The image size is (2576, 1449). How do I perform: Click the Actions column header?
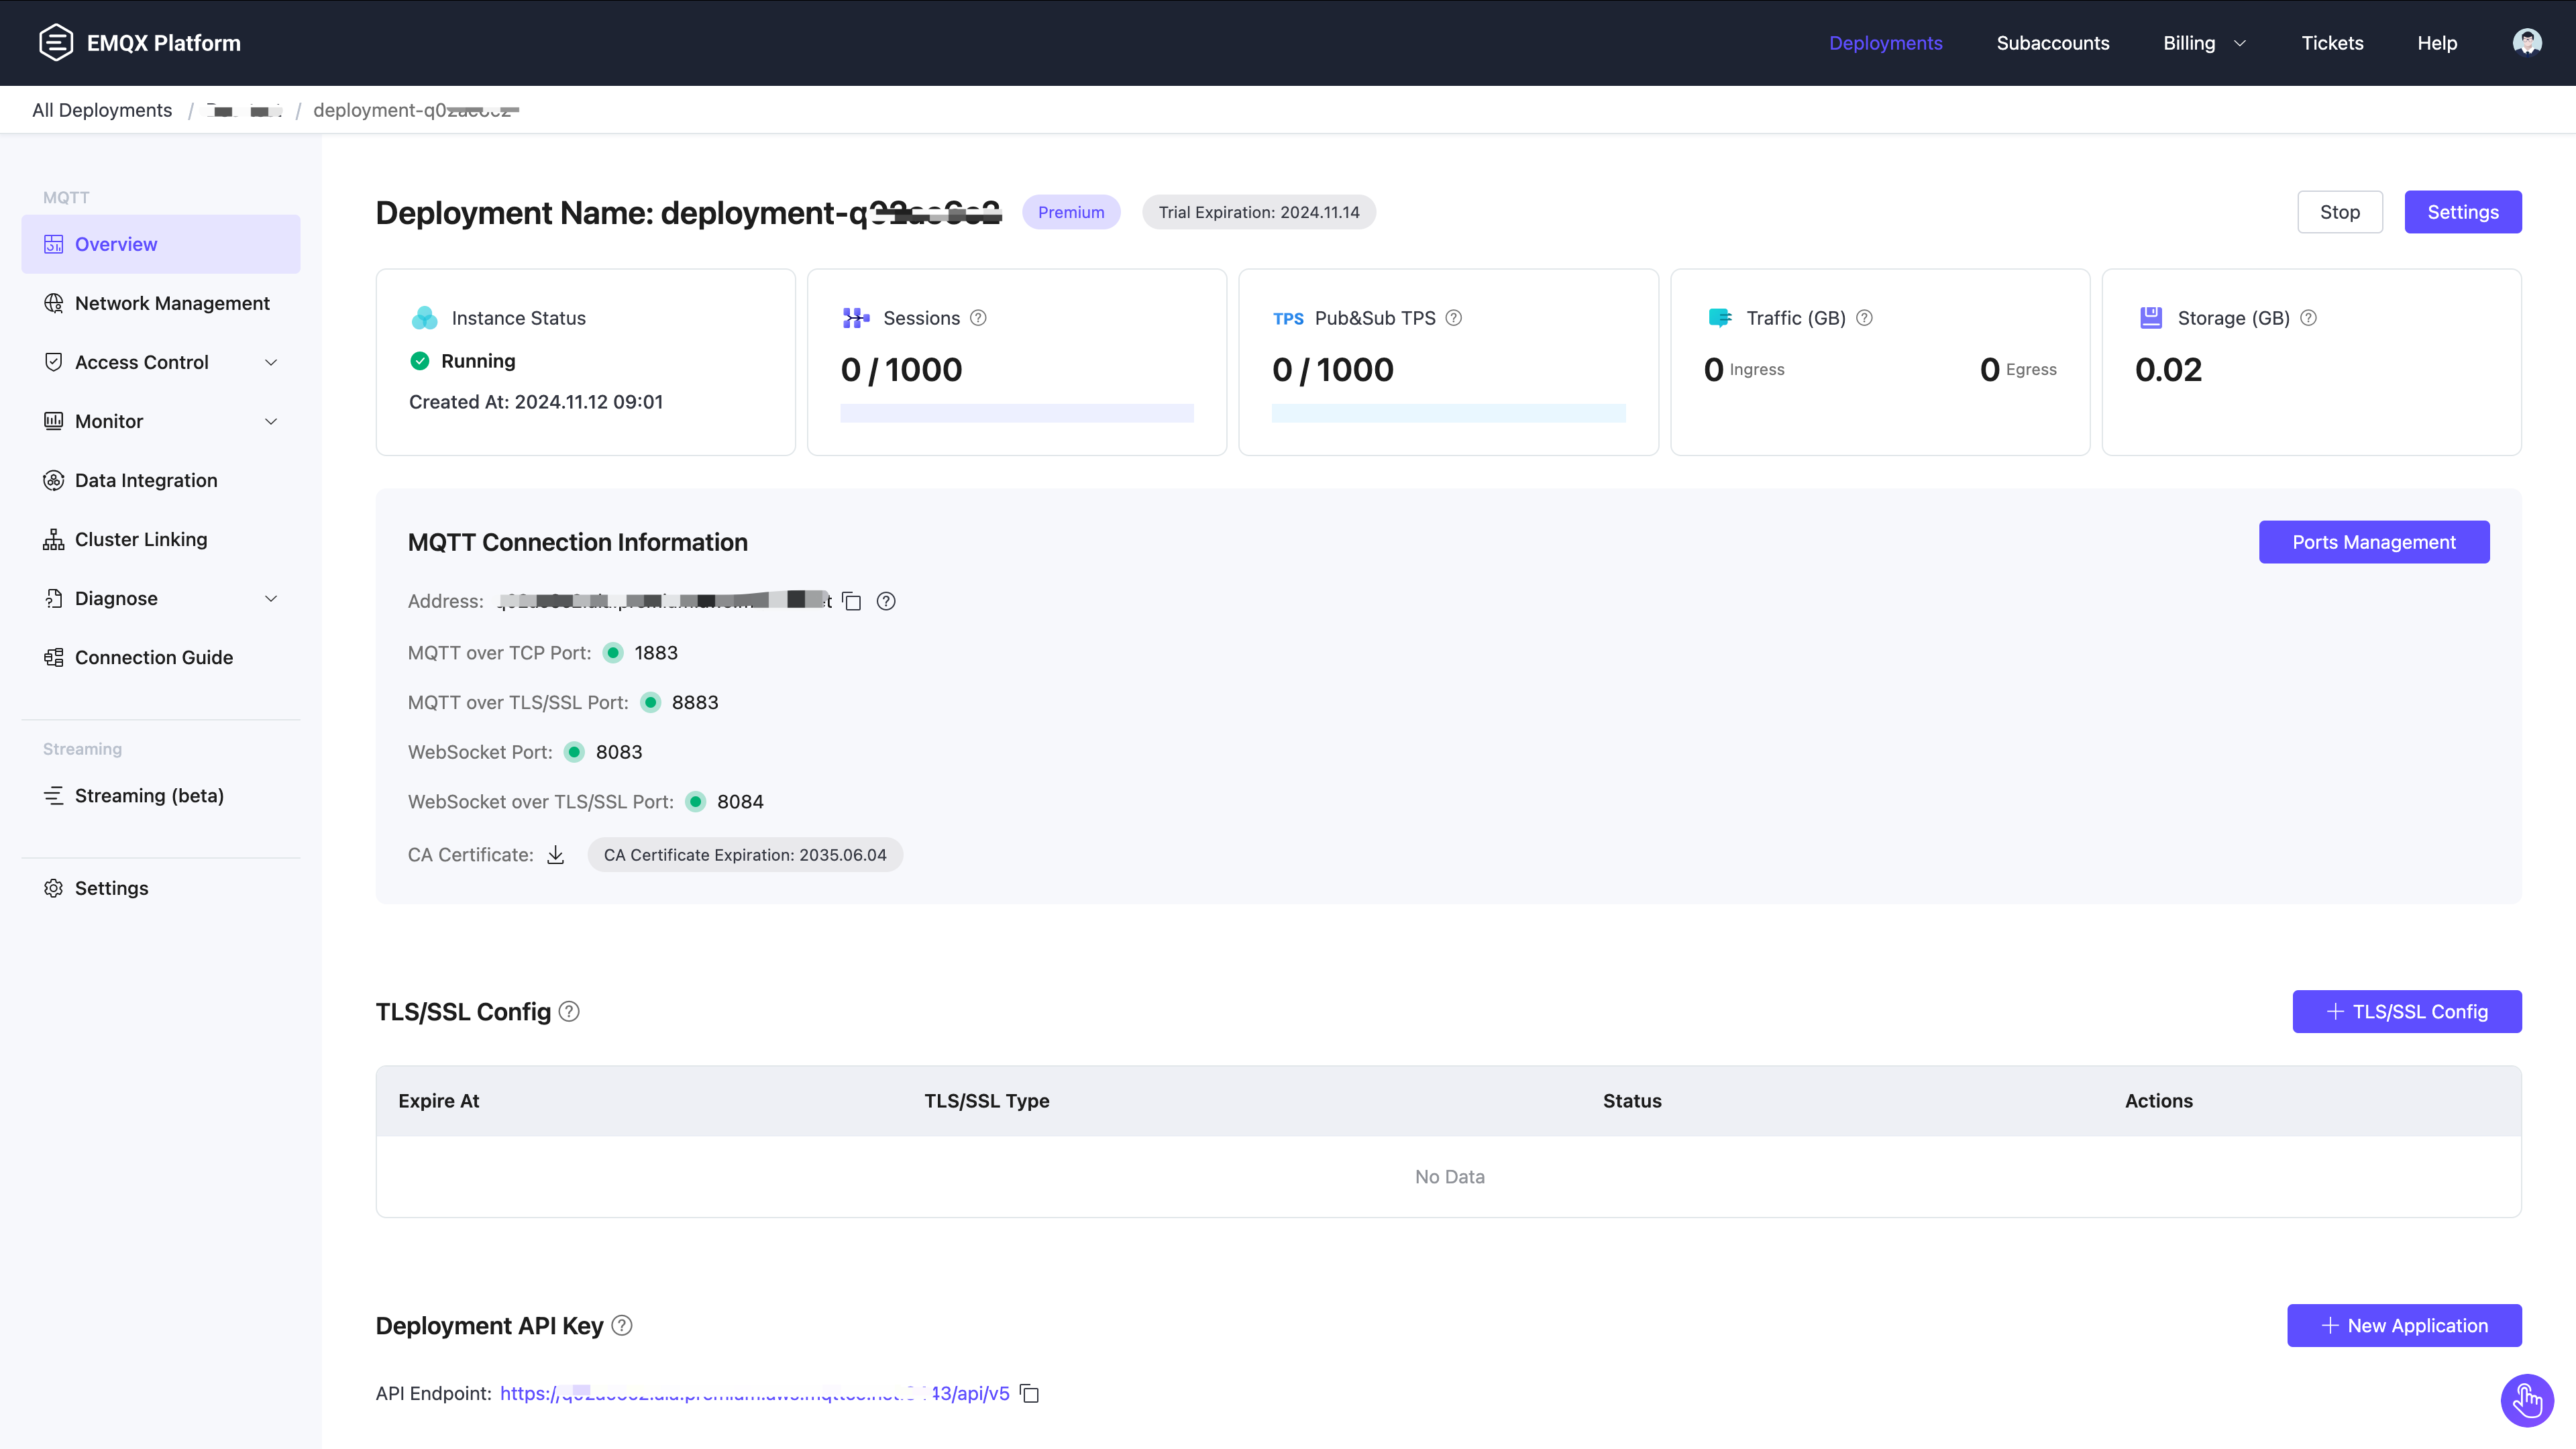click(2159, 1101)
